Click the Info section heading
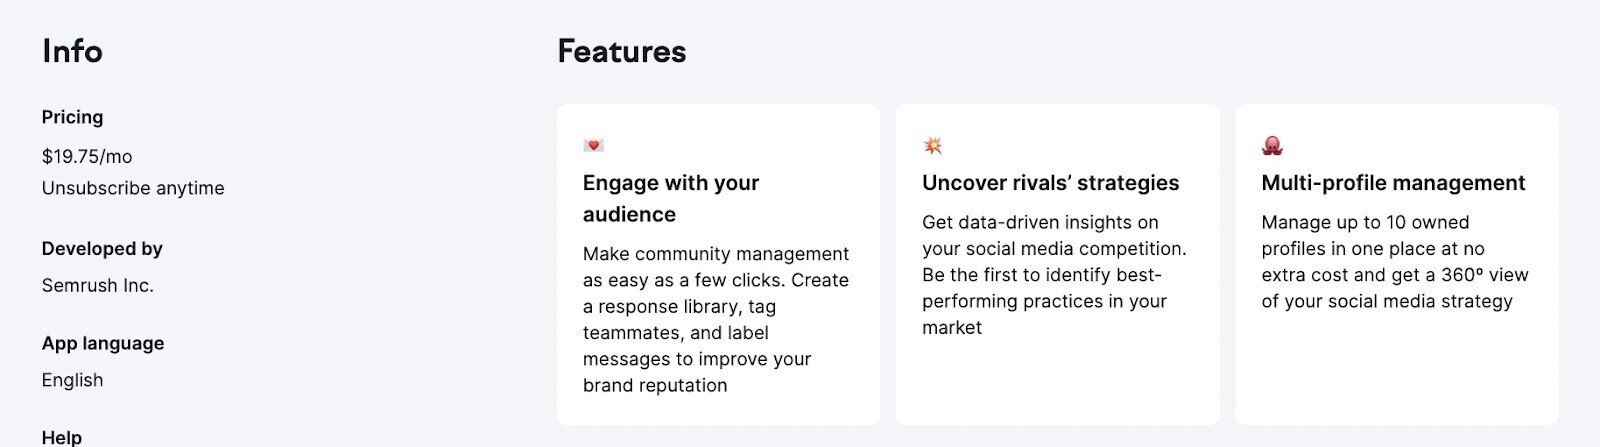The image size is (1600, 447). click(72, 52)
